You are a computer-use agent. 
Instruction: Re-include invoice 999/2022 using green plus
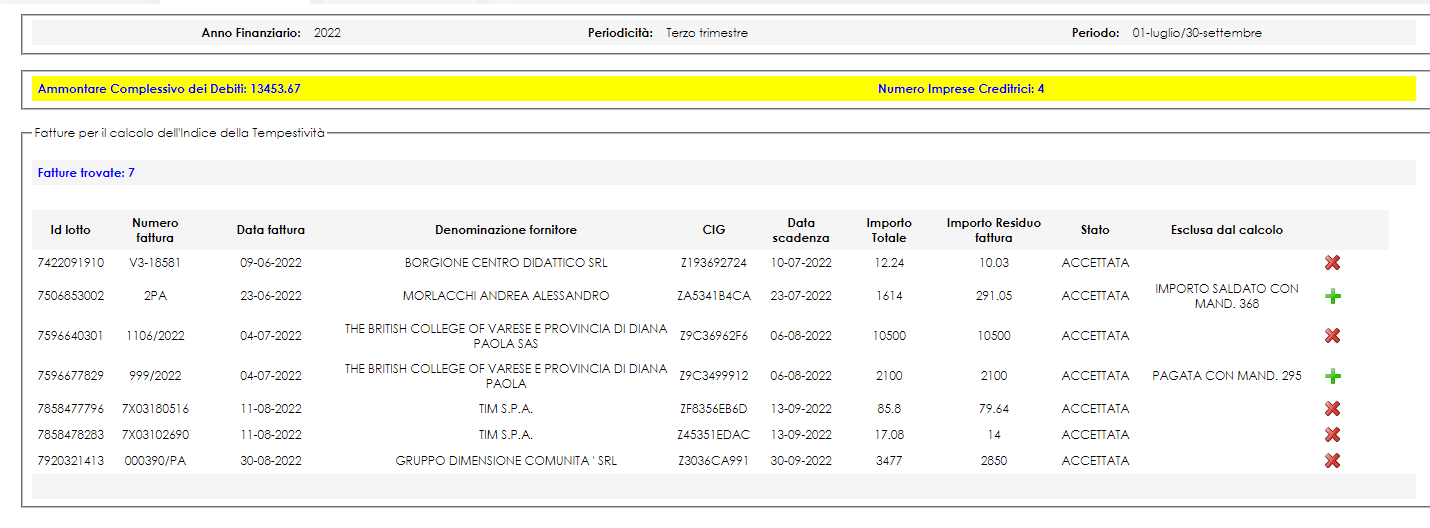1332,377
